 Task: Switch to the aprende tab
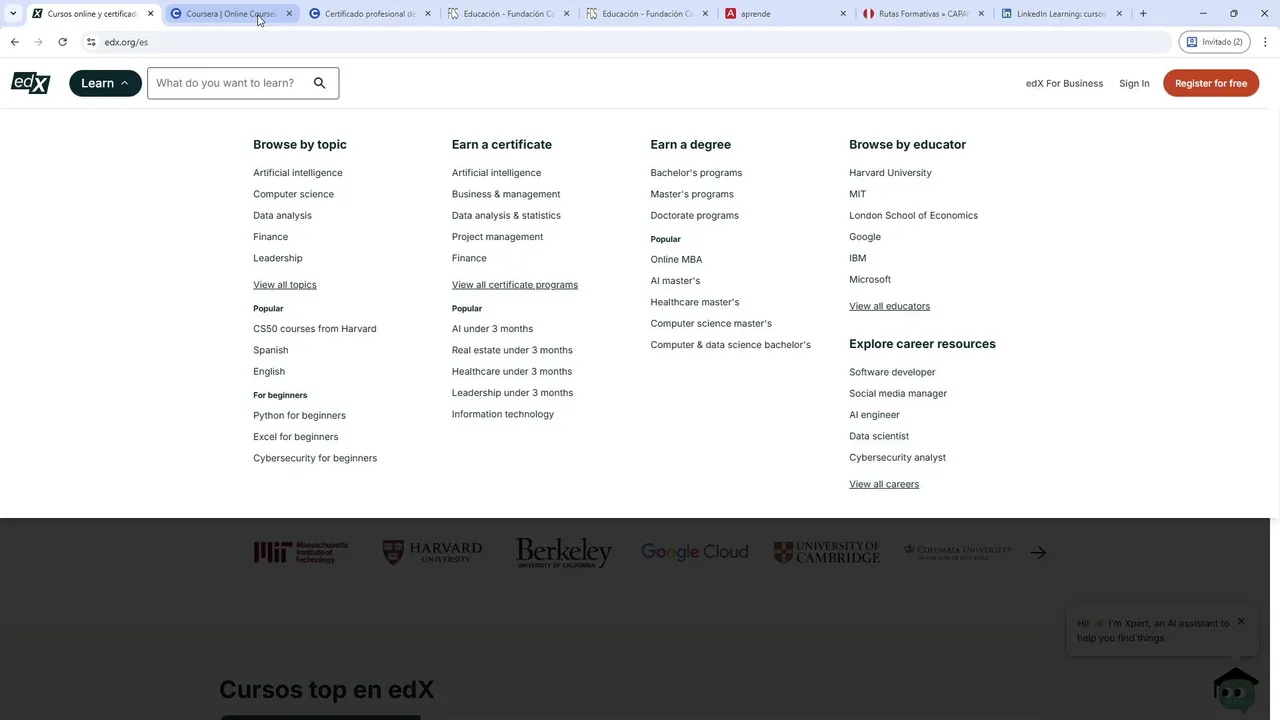(x=785, y=14)
